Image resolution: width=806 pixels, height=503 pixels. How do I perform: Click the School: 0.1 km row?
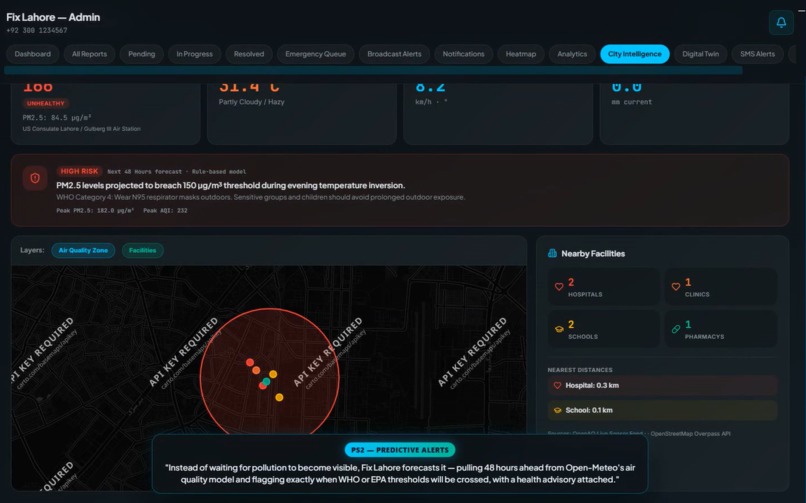(663, 411)
